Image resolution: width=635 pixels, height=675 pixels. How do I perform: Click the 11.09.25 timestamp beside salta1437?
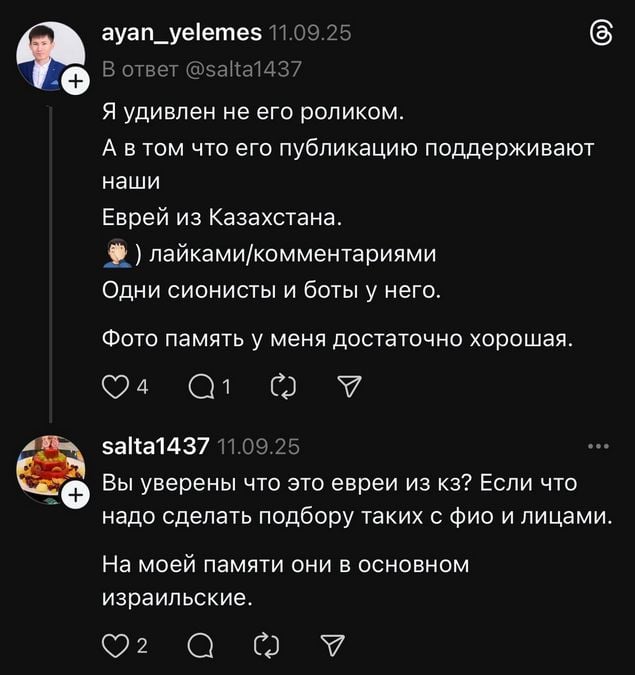click(258, 446)
